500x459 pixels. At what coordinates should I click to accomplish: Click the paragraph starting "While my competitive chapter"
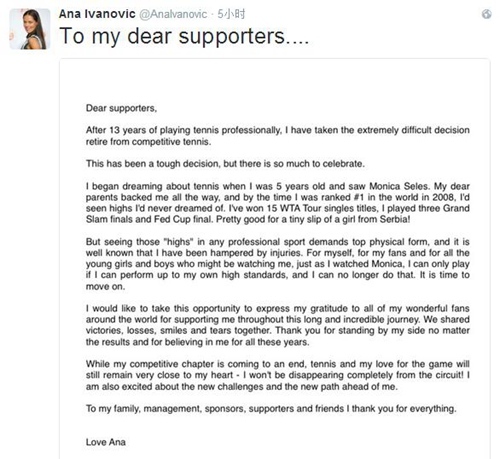coord(278,375)
